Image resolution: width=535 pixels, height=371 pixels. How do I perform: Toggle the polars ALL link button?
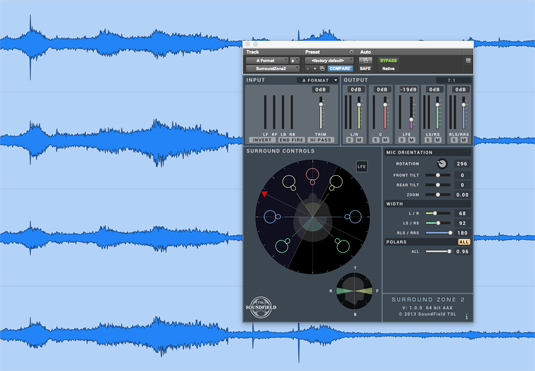click(464, 242)
